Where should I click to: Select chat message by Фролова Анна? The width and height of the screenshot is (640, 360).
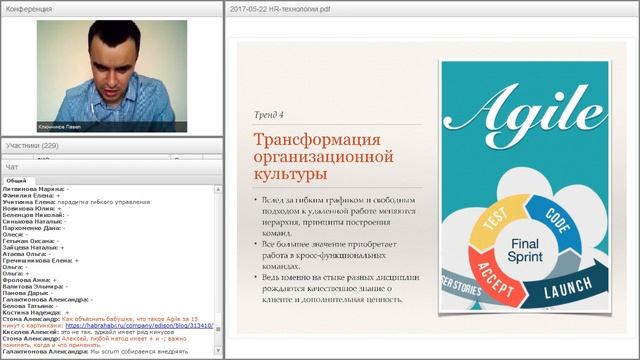29,280
